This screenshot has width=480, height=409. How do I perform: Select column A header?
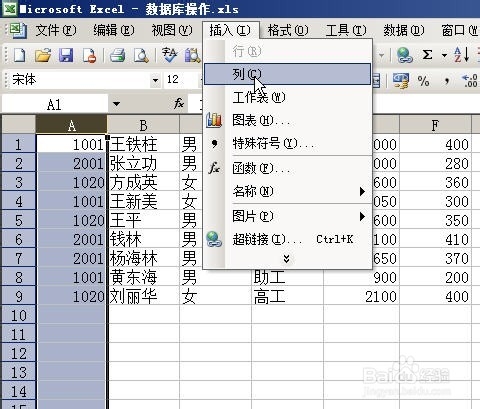coord(71,125)
